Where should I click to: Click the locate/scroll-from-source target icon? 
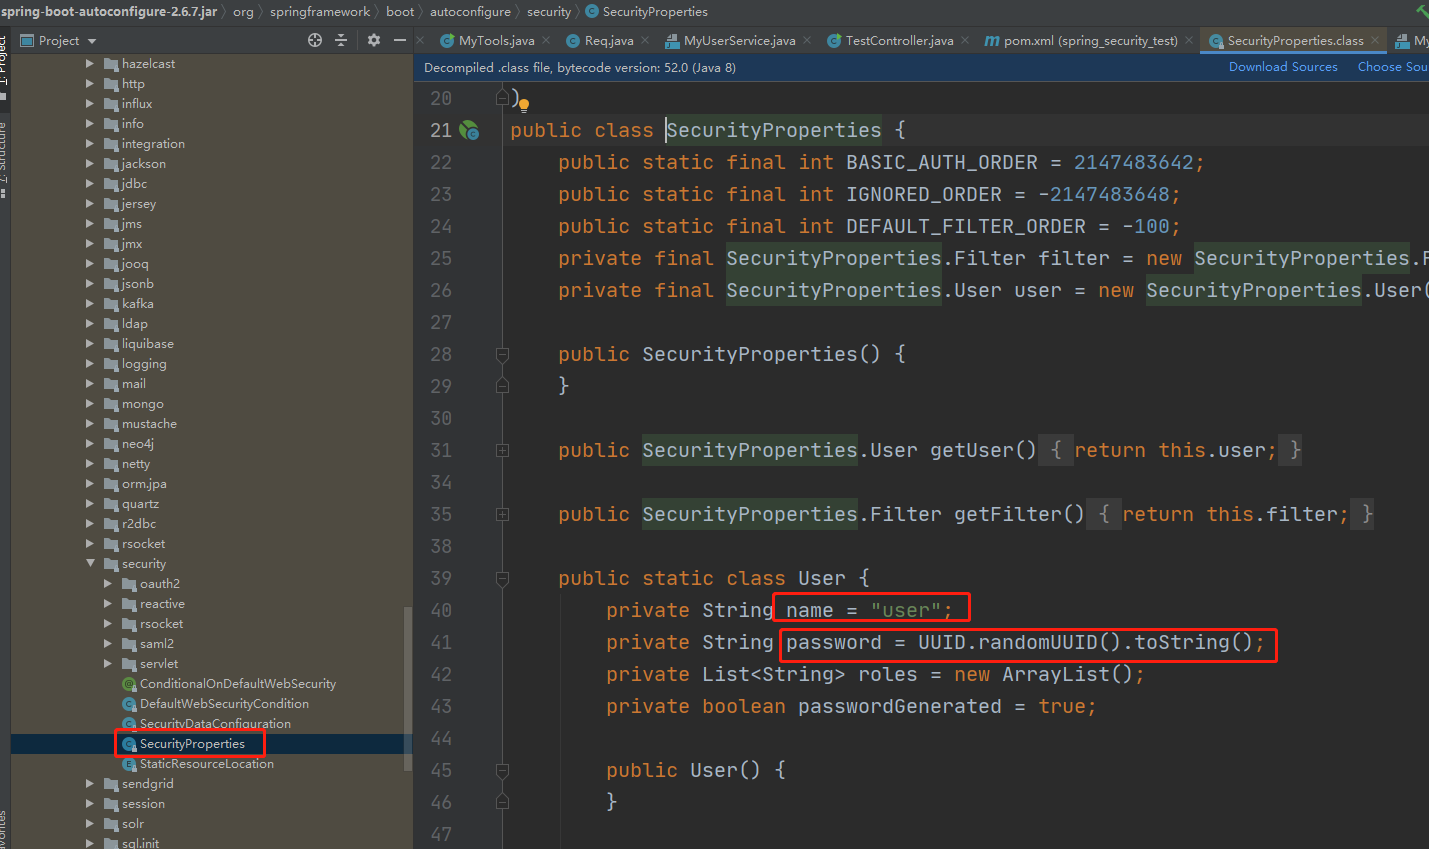click(x=315, y=40)
